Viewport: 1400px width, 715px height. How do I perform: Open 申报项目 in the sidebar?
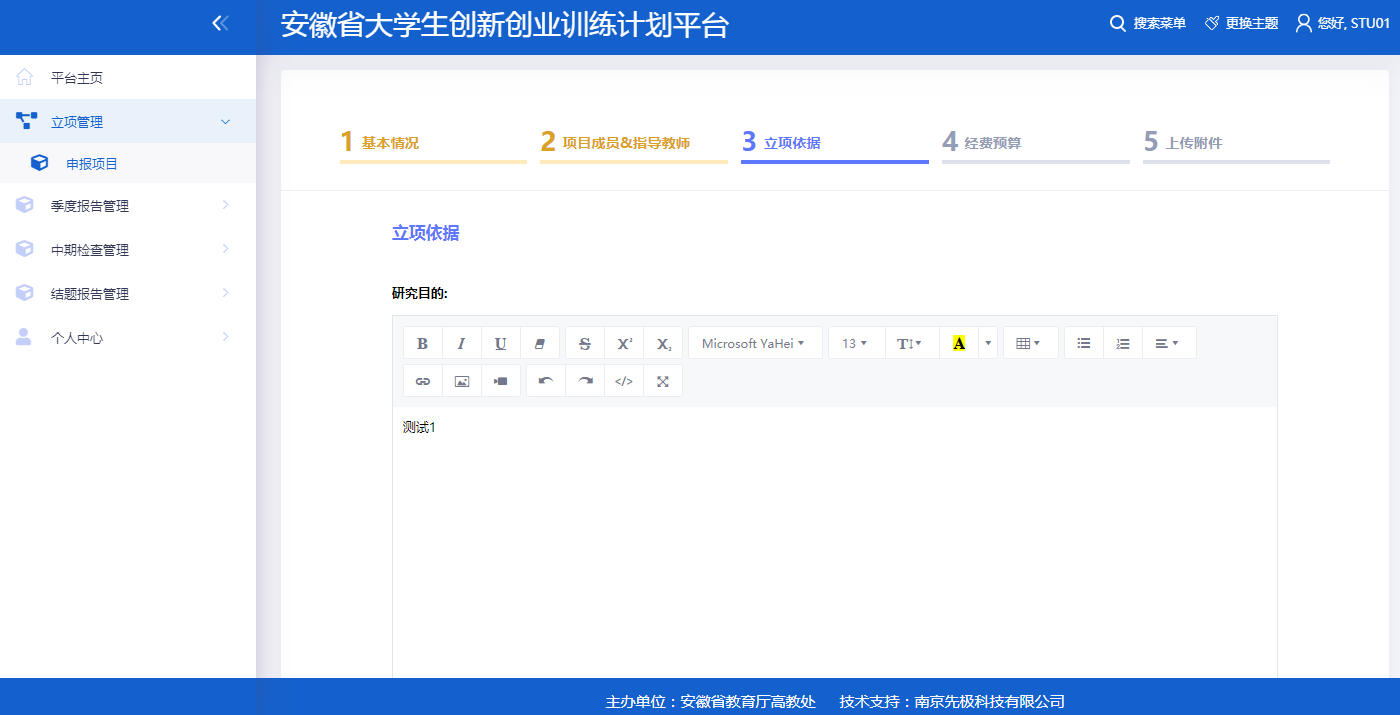click(x=92, y=163)
